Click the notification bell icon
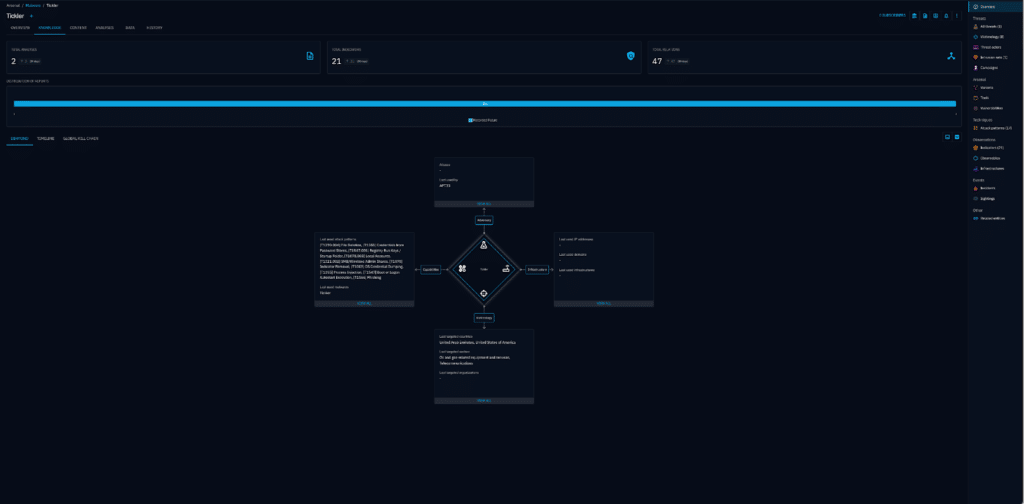Image resolution: width=1024 pixels, height=504 pixels. click(946, 16)
